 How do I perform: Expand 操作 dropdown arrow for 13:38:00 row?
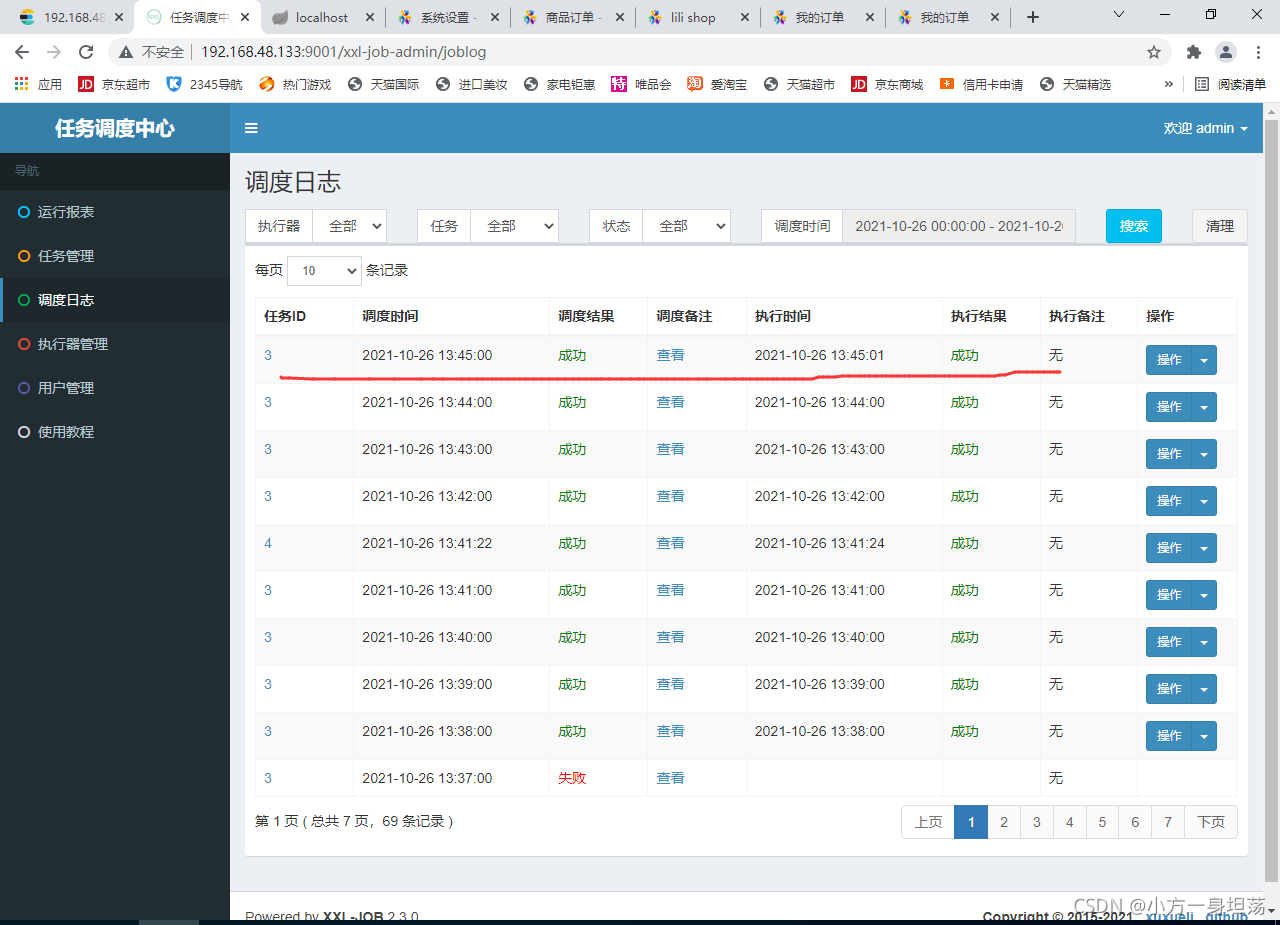(1204, 736)
